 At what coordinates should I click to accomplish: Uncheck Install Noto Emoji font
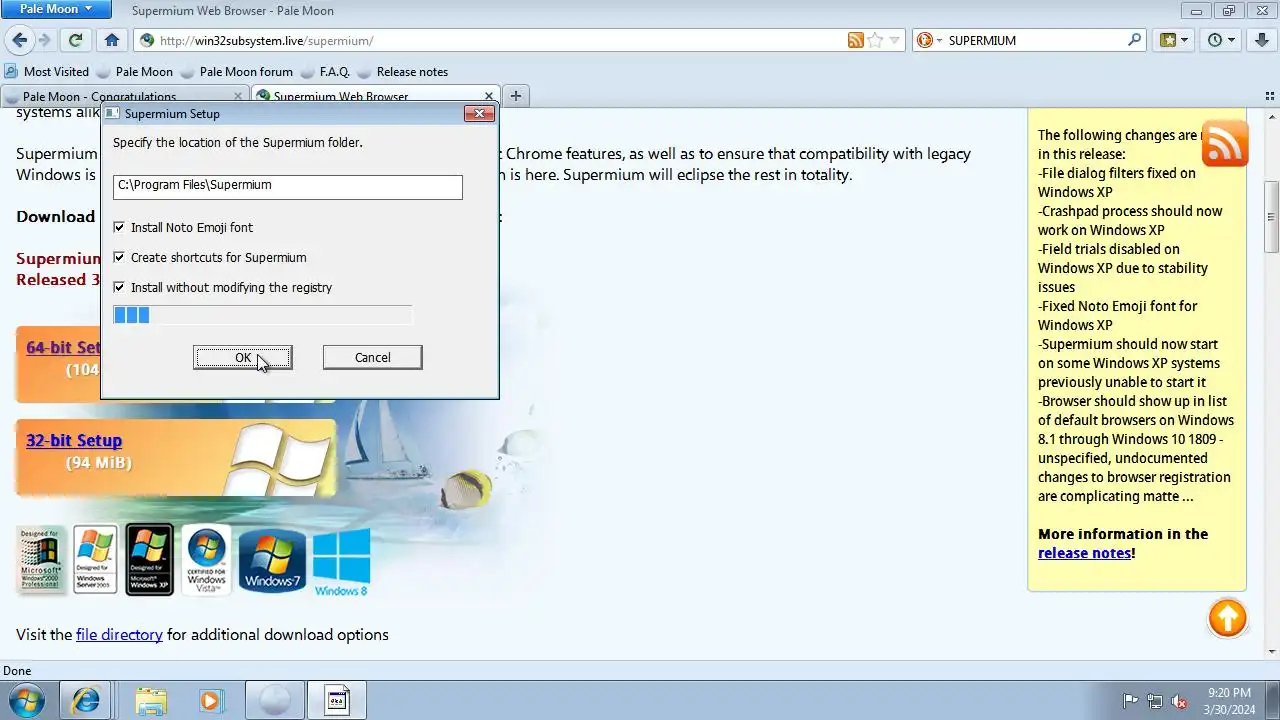pos(119,228)
